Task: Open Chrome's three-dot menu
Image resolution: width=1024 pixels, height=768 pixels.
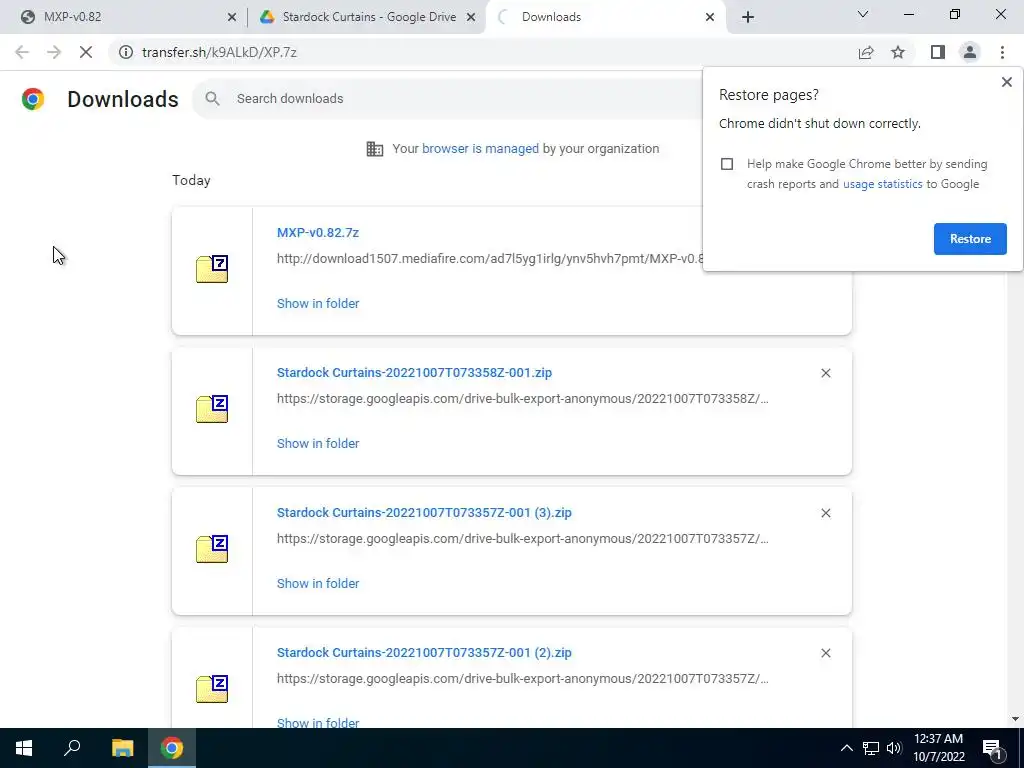Action: (1002, 52)
